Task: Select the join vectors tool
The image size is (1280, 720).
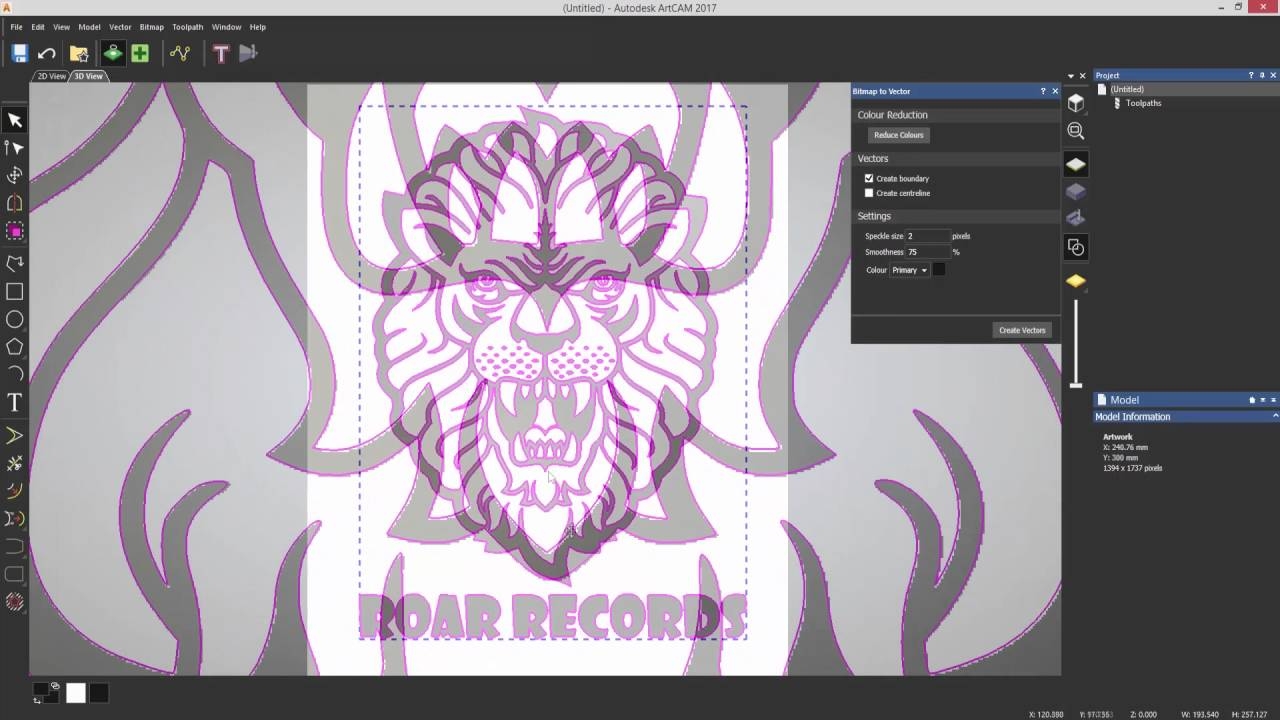Action: [15, 518]
